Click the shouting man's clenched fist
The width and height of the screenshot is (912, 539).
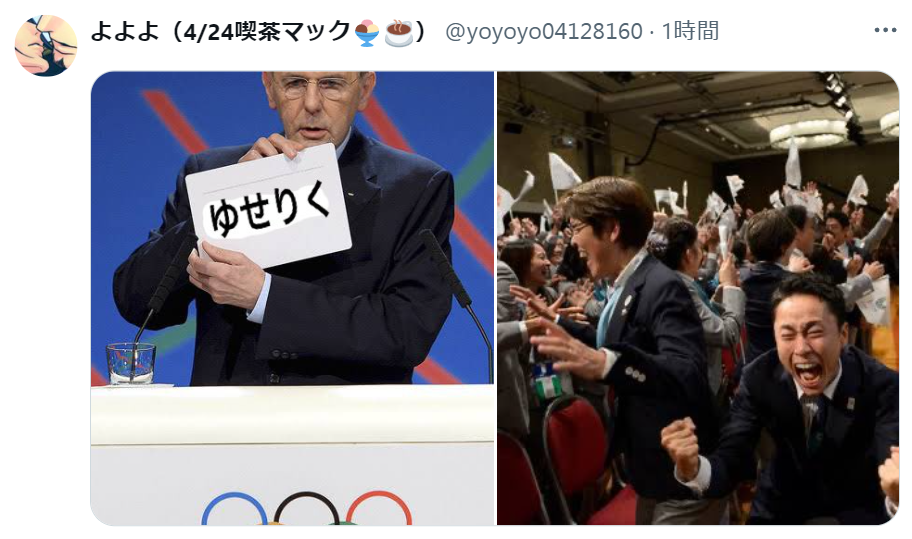point(681,444)
